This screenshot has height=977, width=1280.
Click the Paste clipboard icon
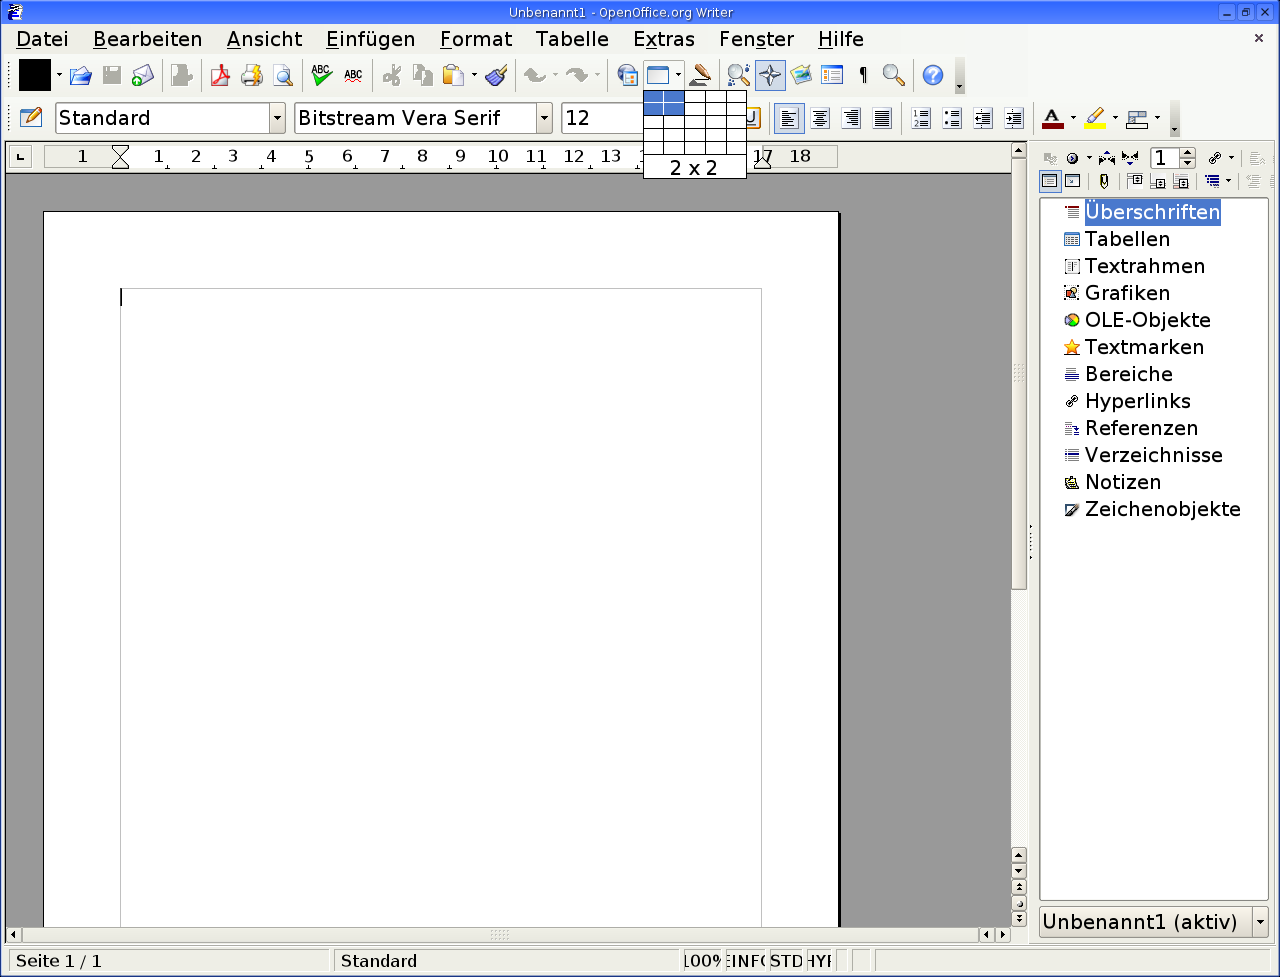pos(453,75)
